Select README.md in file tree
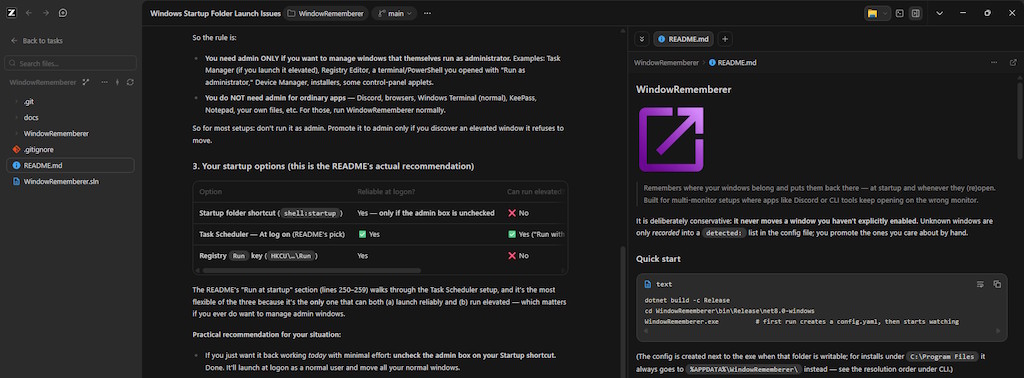Image resolution: width=1024 pixels, height=378 pixels. click(x=71, y=165)
